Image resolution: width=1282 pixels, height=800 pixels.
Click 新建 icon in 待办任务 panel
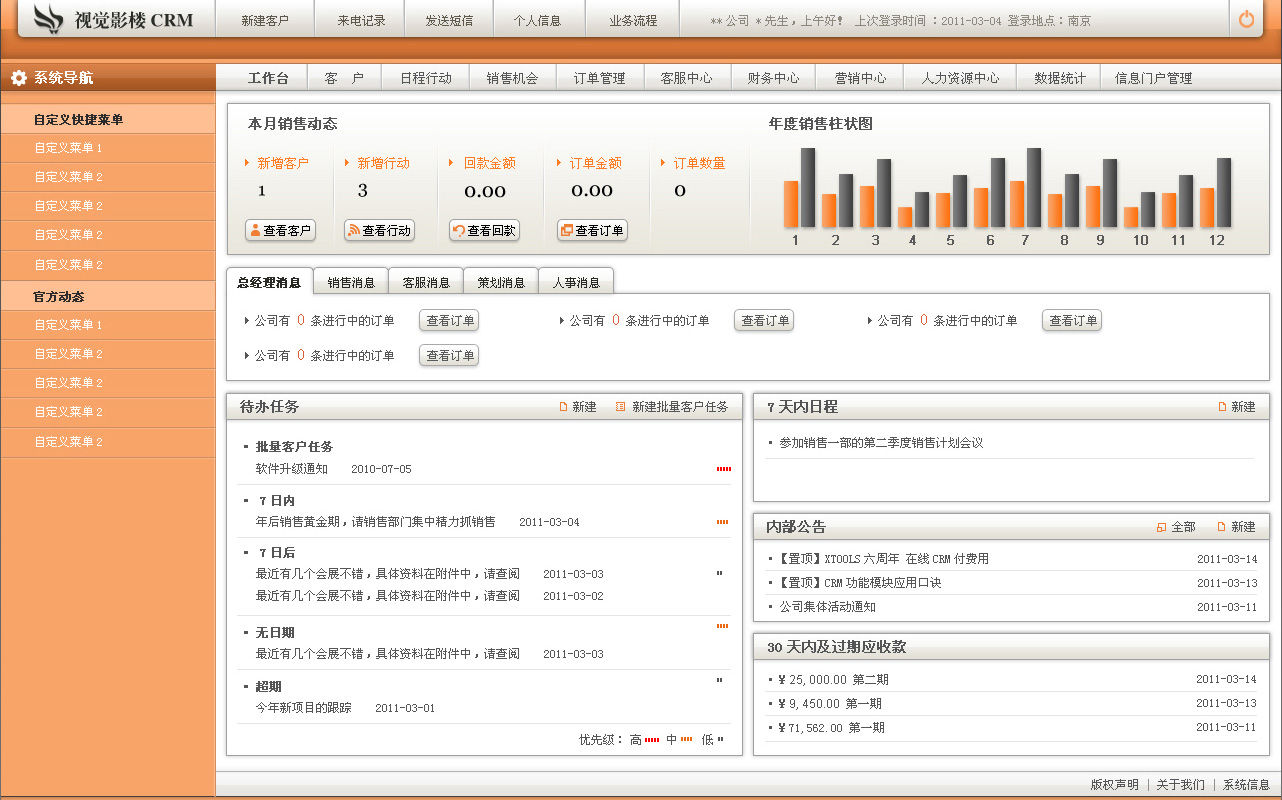(x=563, y=407)
